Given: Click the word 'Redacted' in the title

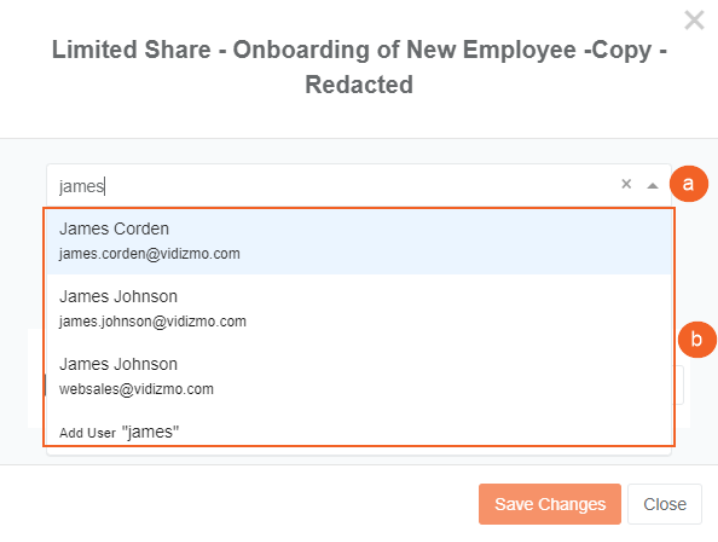Looking at the screenshot, I should coord(359,85).
